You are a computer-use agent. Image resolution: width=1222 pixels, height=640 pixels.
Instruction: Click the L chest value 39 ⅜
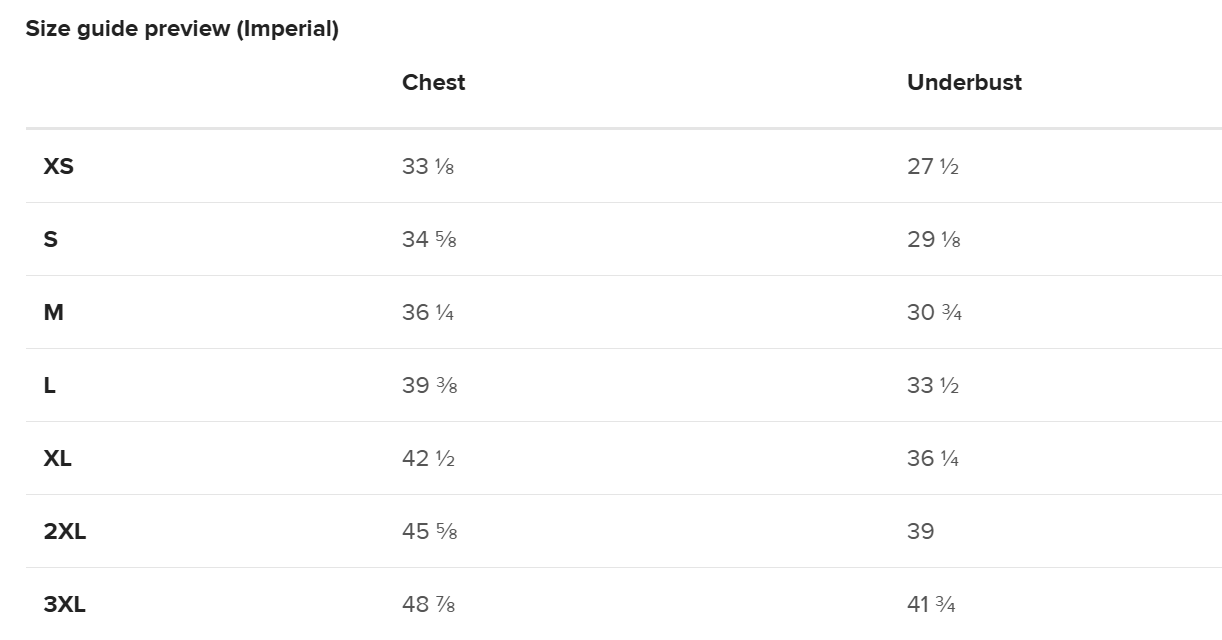coord(429,385)
